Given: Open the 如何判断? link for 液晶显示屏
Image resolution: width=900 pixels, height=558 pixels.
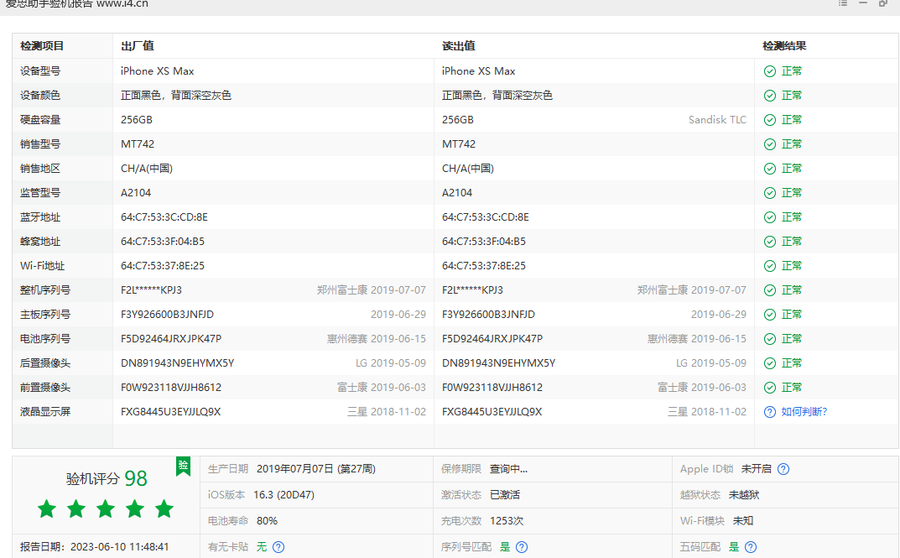Looking at the screenshot, I should click(804, 412).
